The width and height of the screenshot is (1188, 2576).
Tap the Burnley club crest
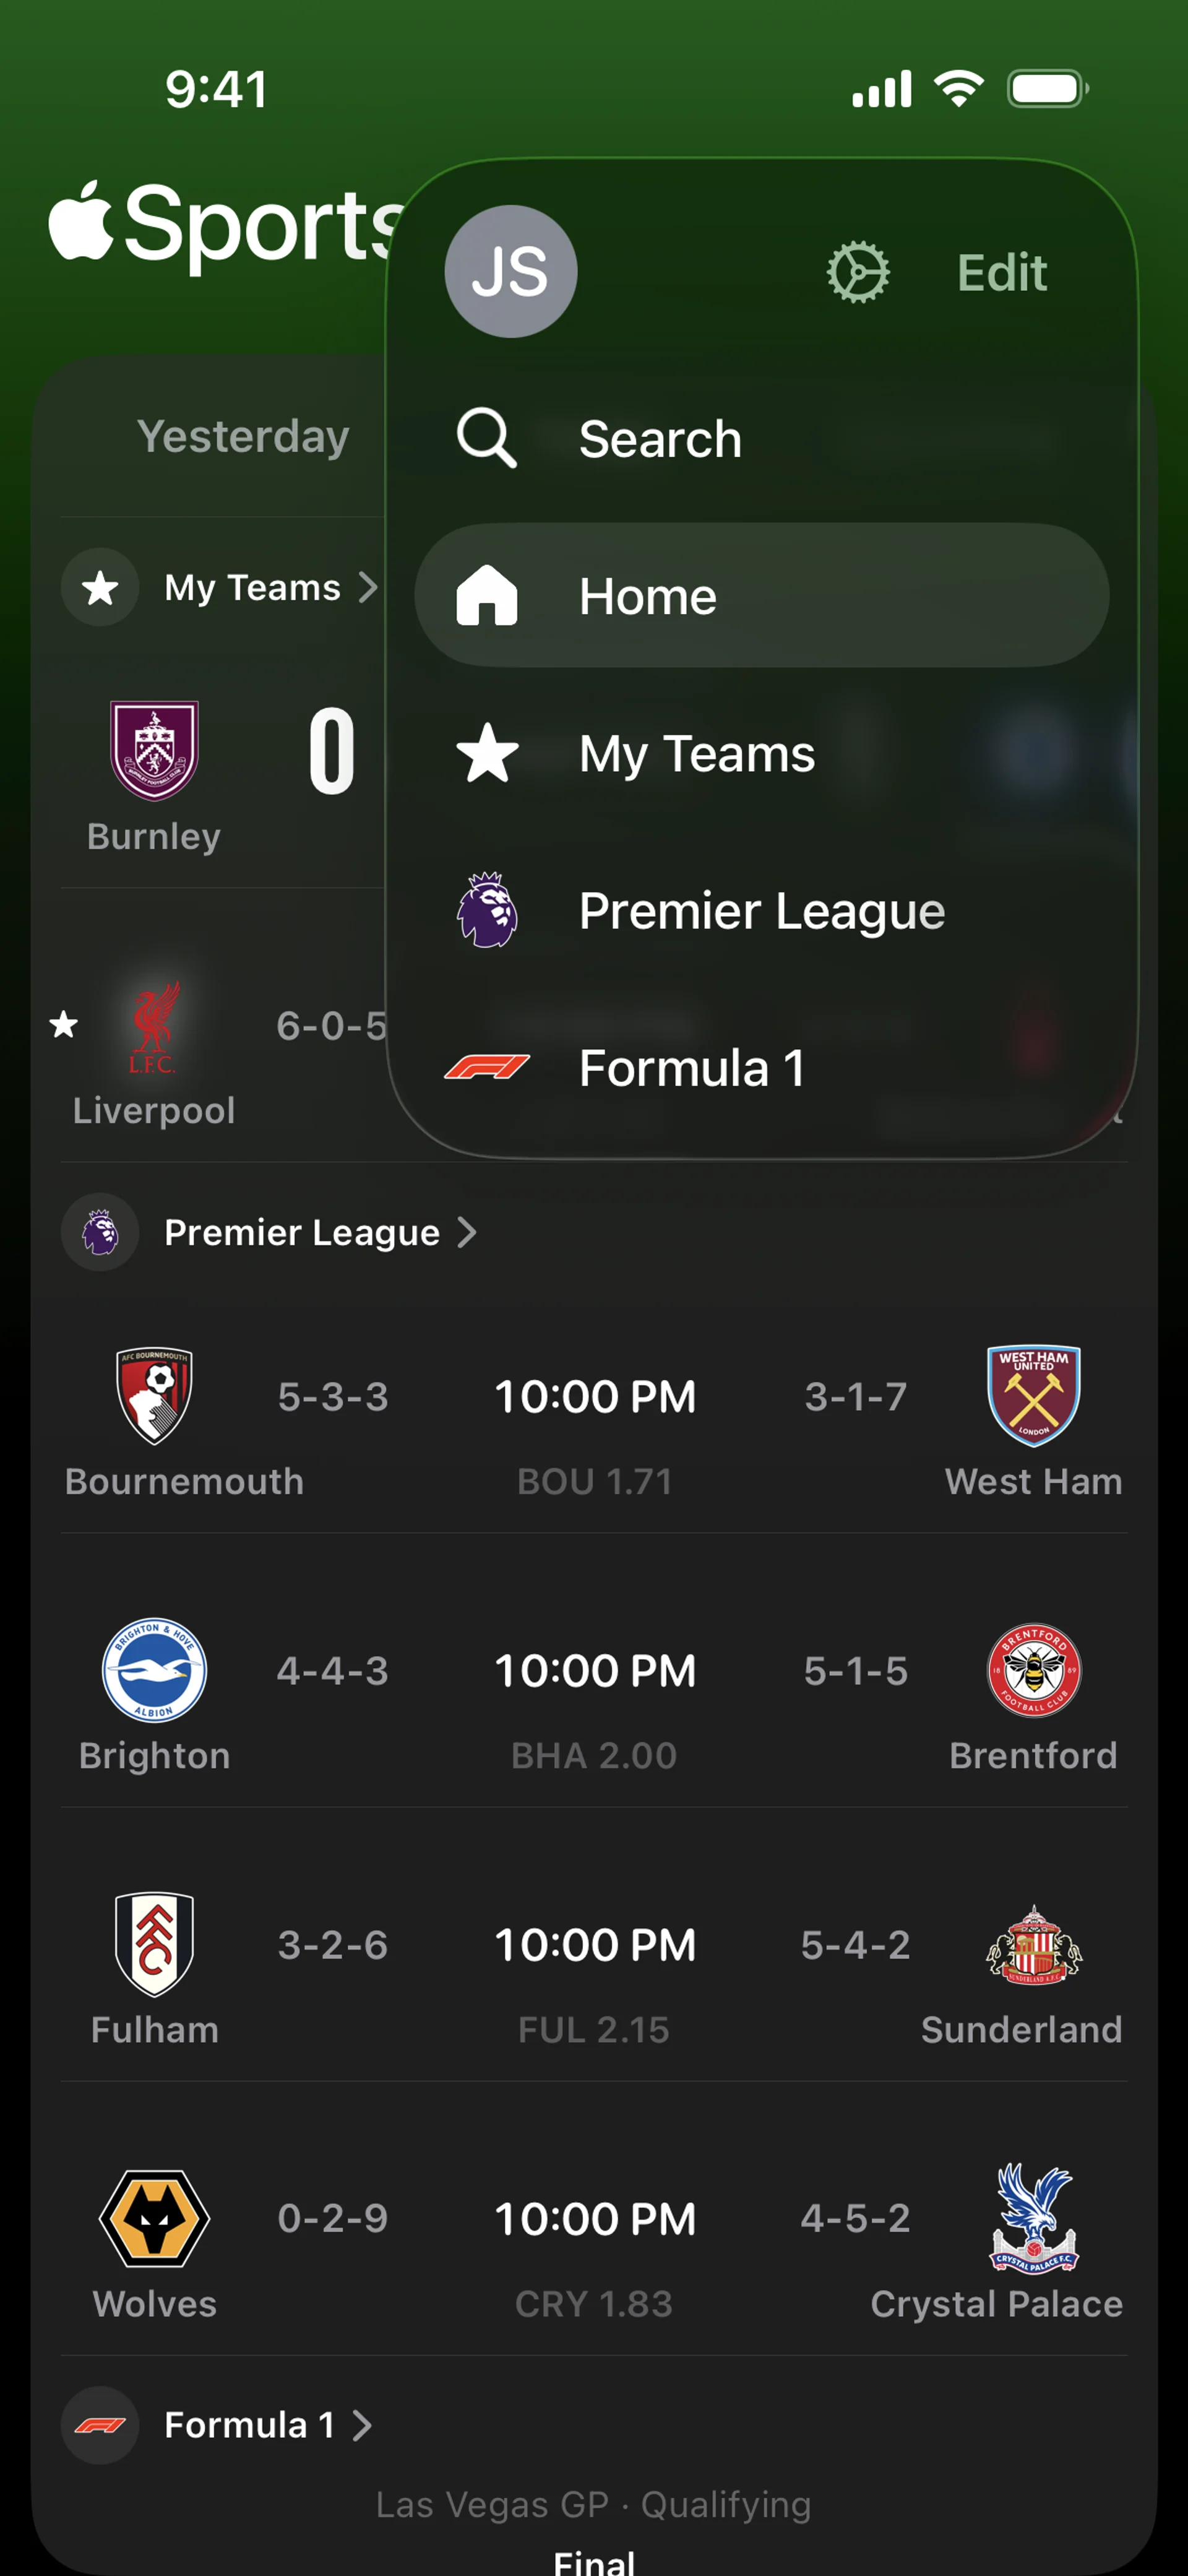[x=154, y=750]
